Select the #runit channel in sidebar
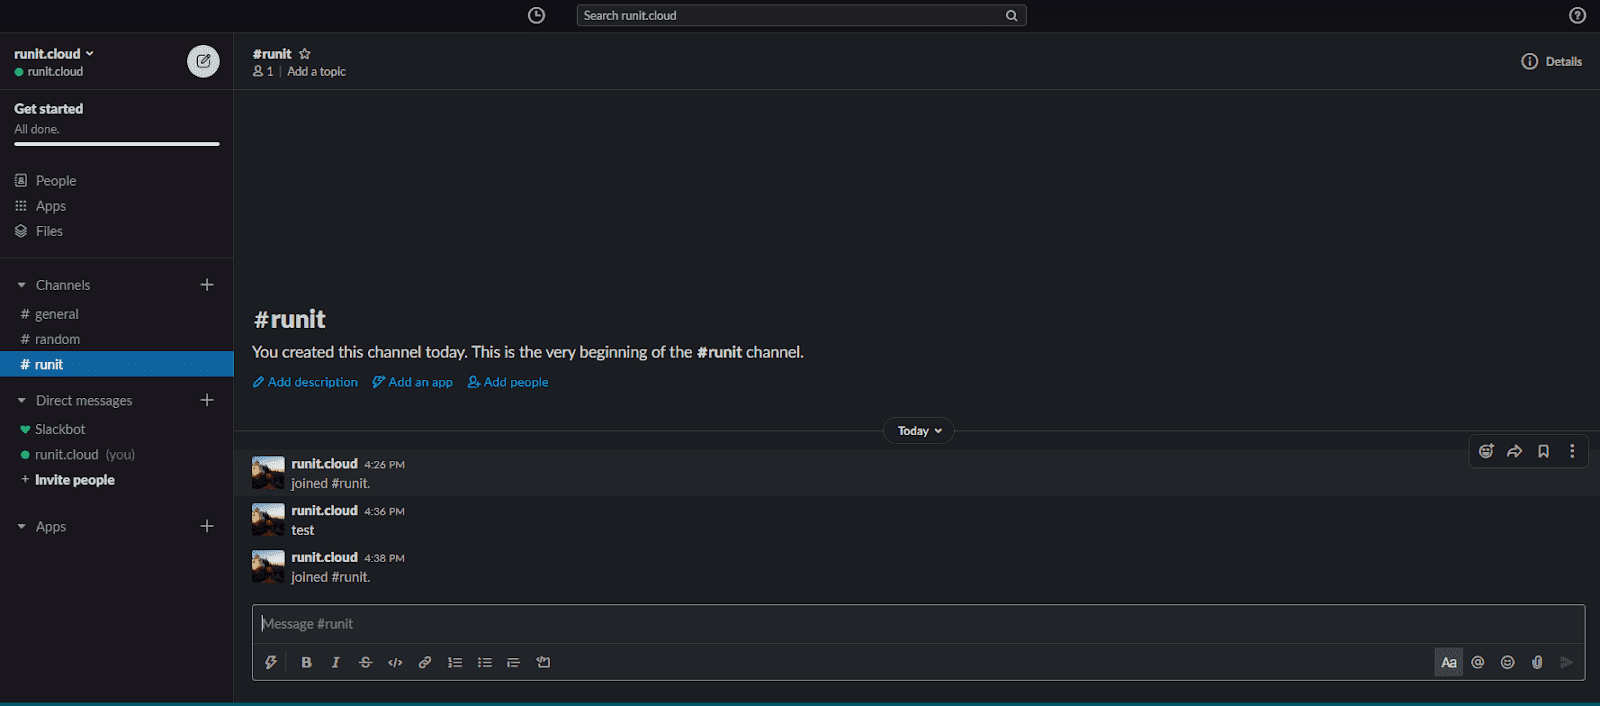Viewport: 1600px width, 706px height. [x=116, y=364]
